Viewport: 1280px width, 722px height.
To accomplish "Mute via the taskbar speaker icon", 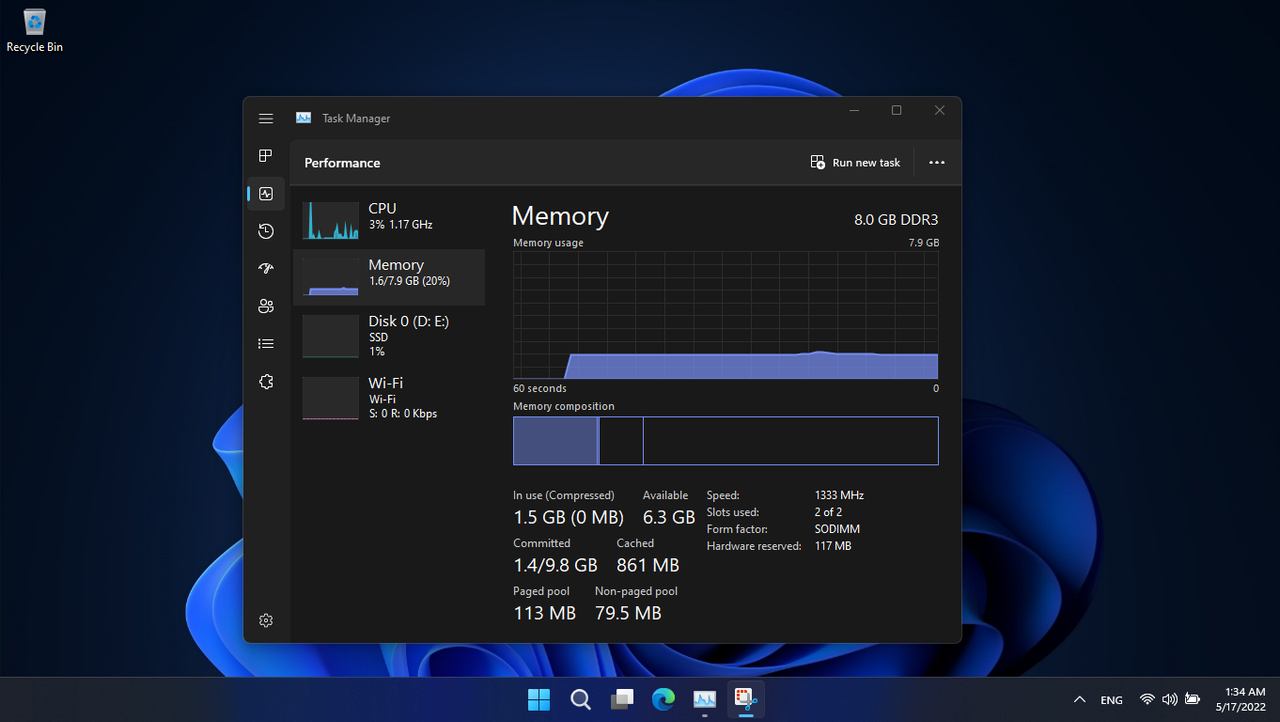I will [x=1169, y=700].
